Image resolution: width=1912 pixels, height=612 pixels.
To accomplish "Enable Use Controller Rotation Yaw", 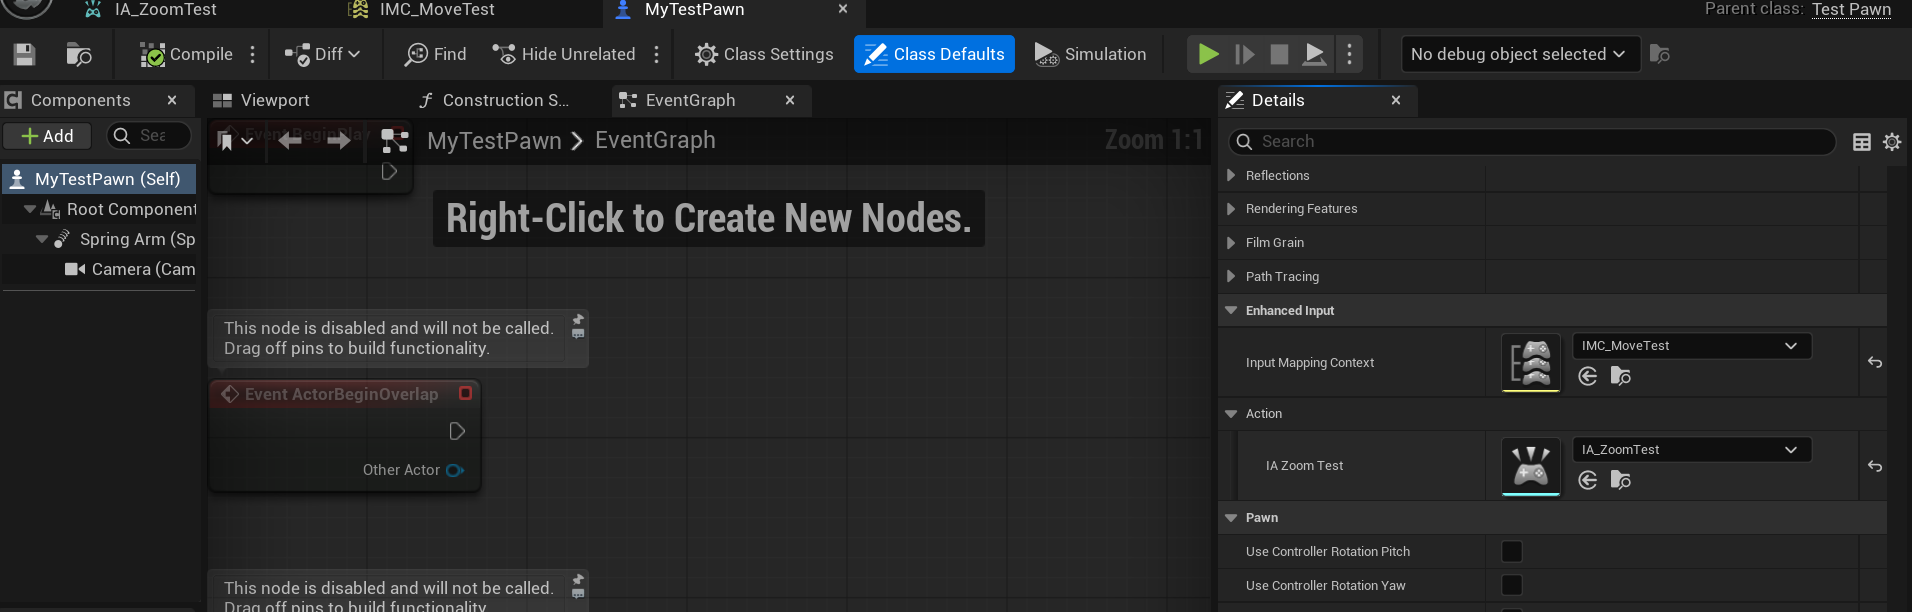I will coord(1512,585).
